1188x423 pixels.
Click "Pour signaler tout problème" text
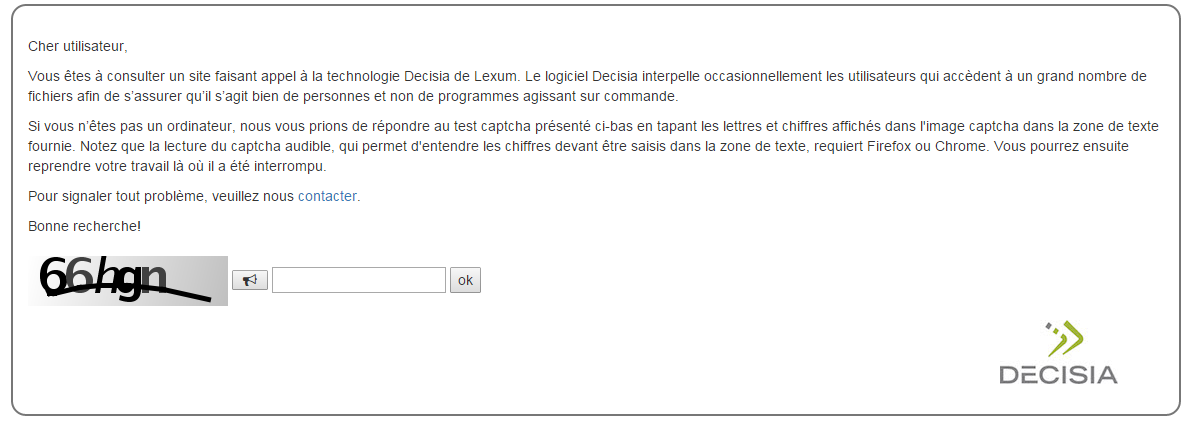tap(116, 196)
